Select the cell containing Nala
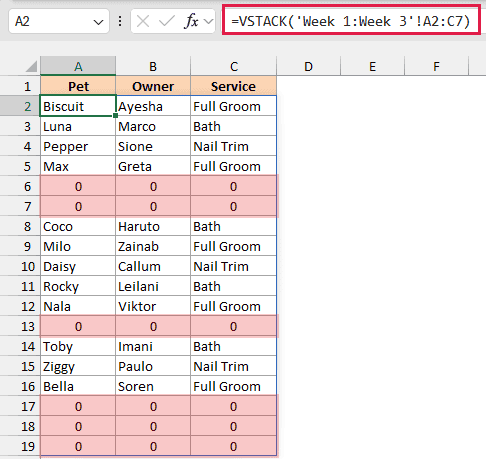This screenshot has width=486, height=459. (x=78, y=306)
